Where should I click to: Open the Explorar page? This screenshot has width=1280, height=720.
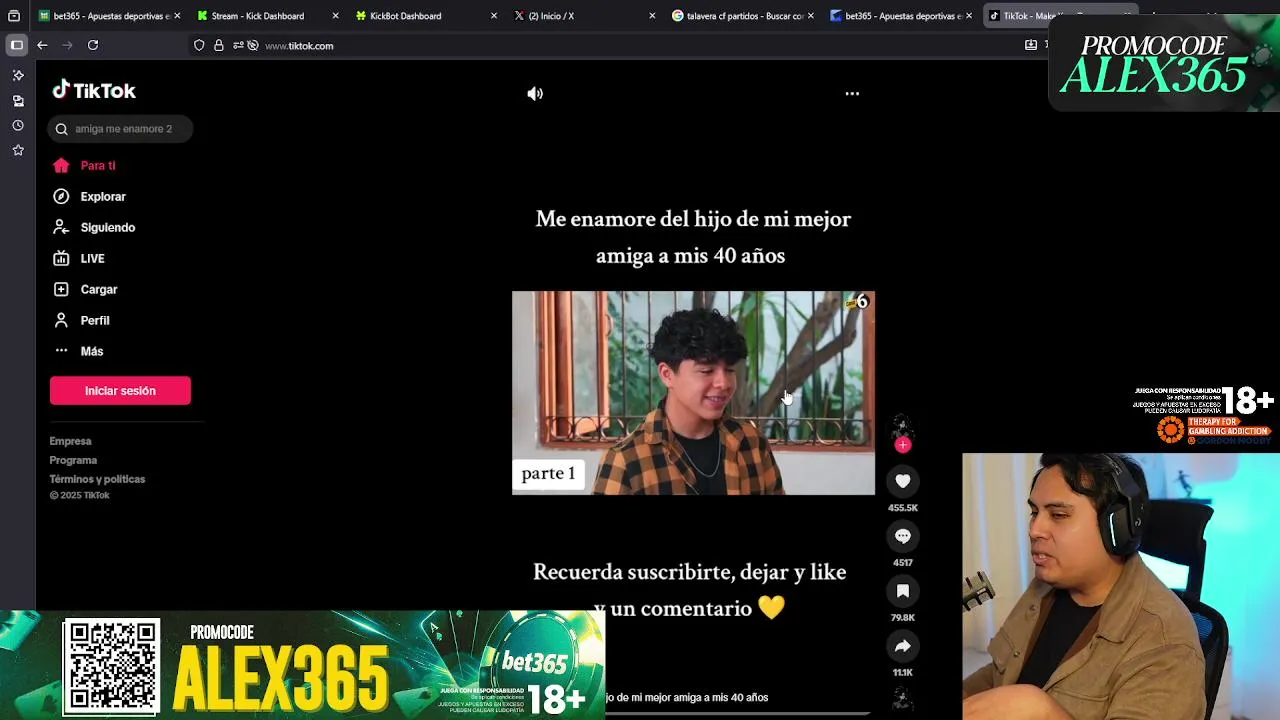pos(103,197)
